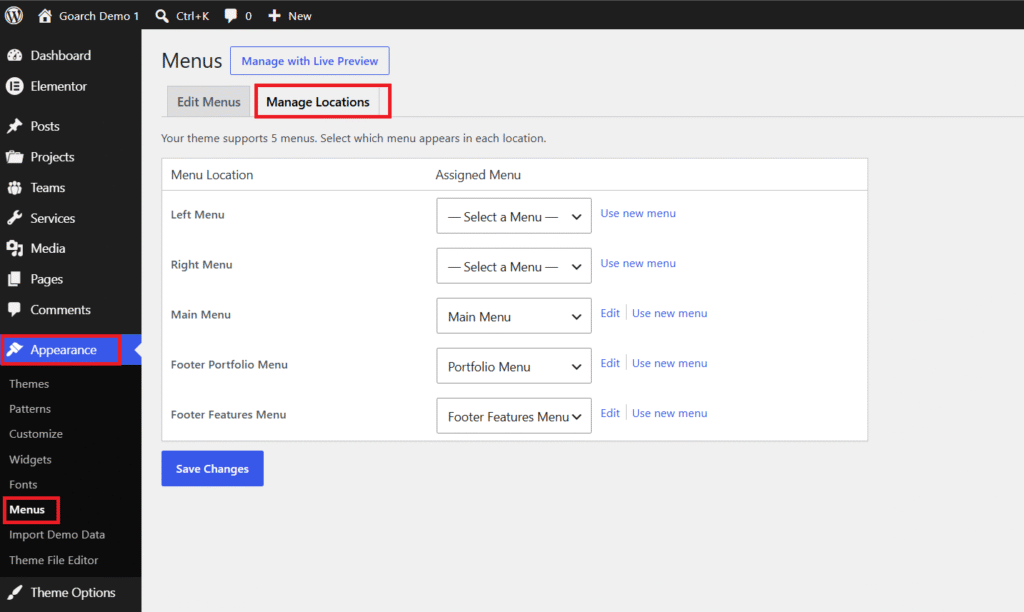Click the plus icon next to New
This screenshot has height=612, width=1024.
(274, 16)
